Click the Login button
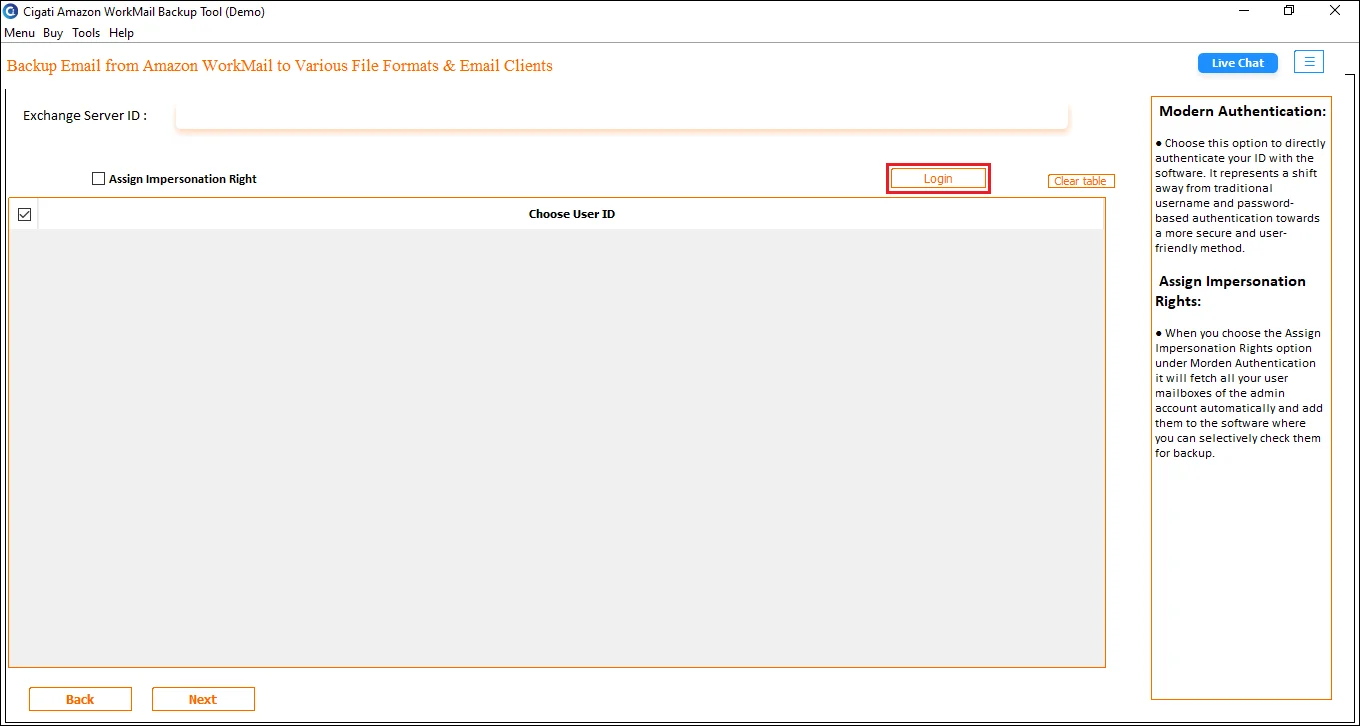Image resolution: width=1360 pixels, height=726 pixels. [938, 179]
